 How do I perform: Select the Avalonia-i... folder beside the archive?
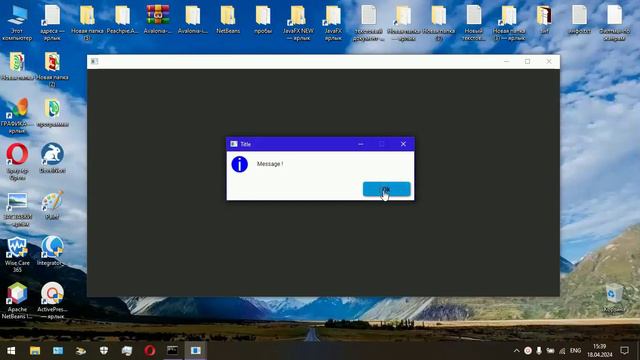coord(193,19)
